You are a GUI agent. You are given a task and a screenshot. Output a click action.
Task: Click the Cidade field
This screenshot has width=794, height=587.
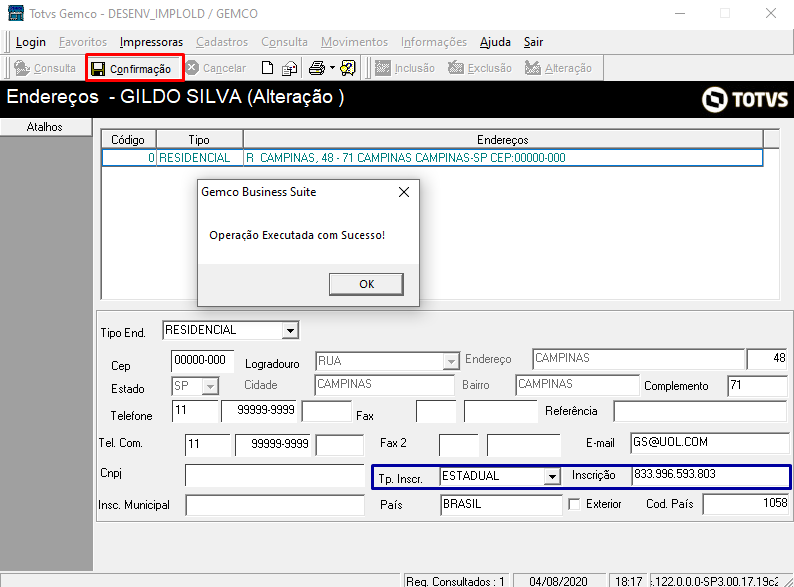384,384
